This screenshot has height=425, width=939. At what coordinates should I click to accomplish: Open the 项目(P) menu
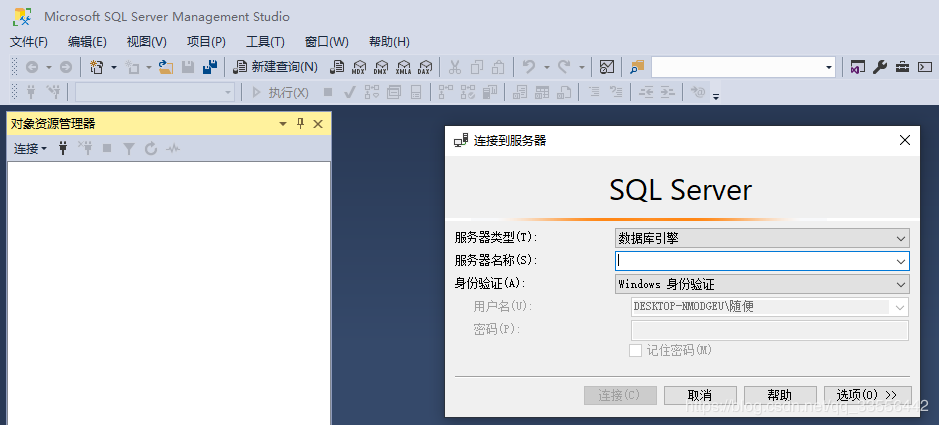206,42
